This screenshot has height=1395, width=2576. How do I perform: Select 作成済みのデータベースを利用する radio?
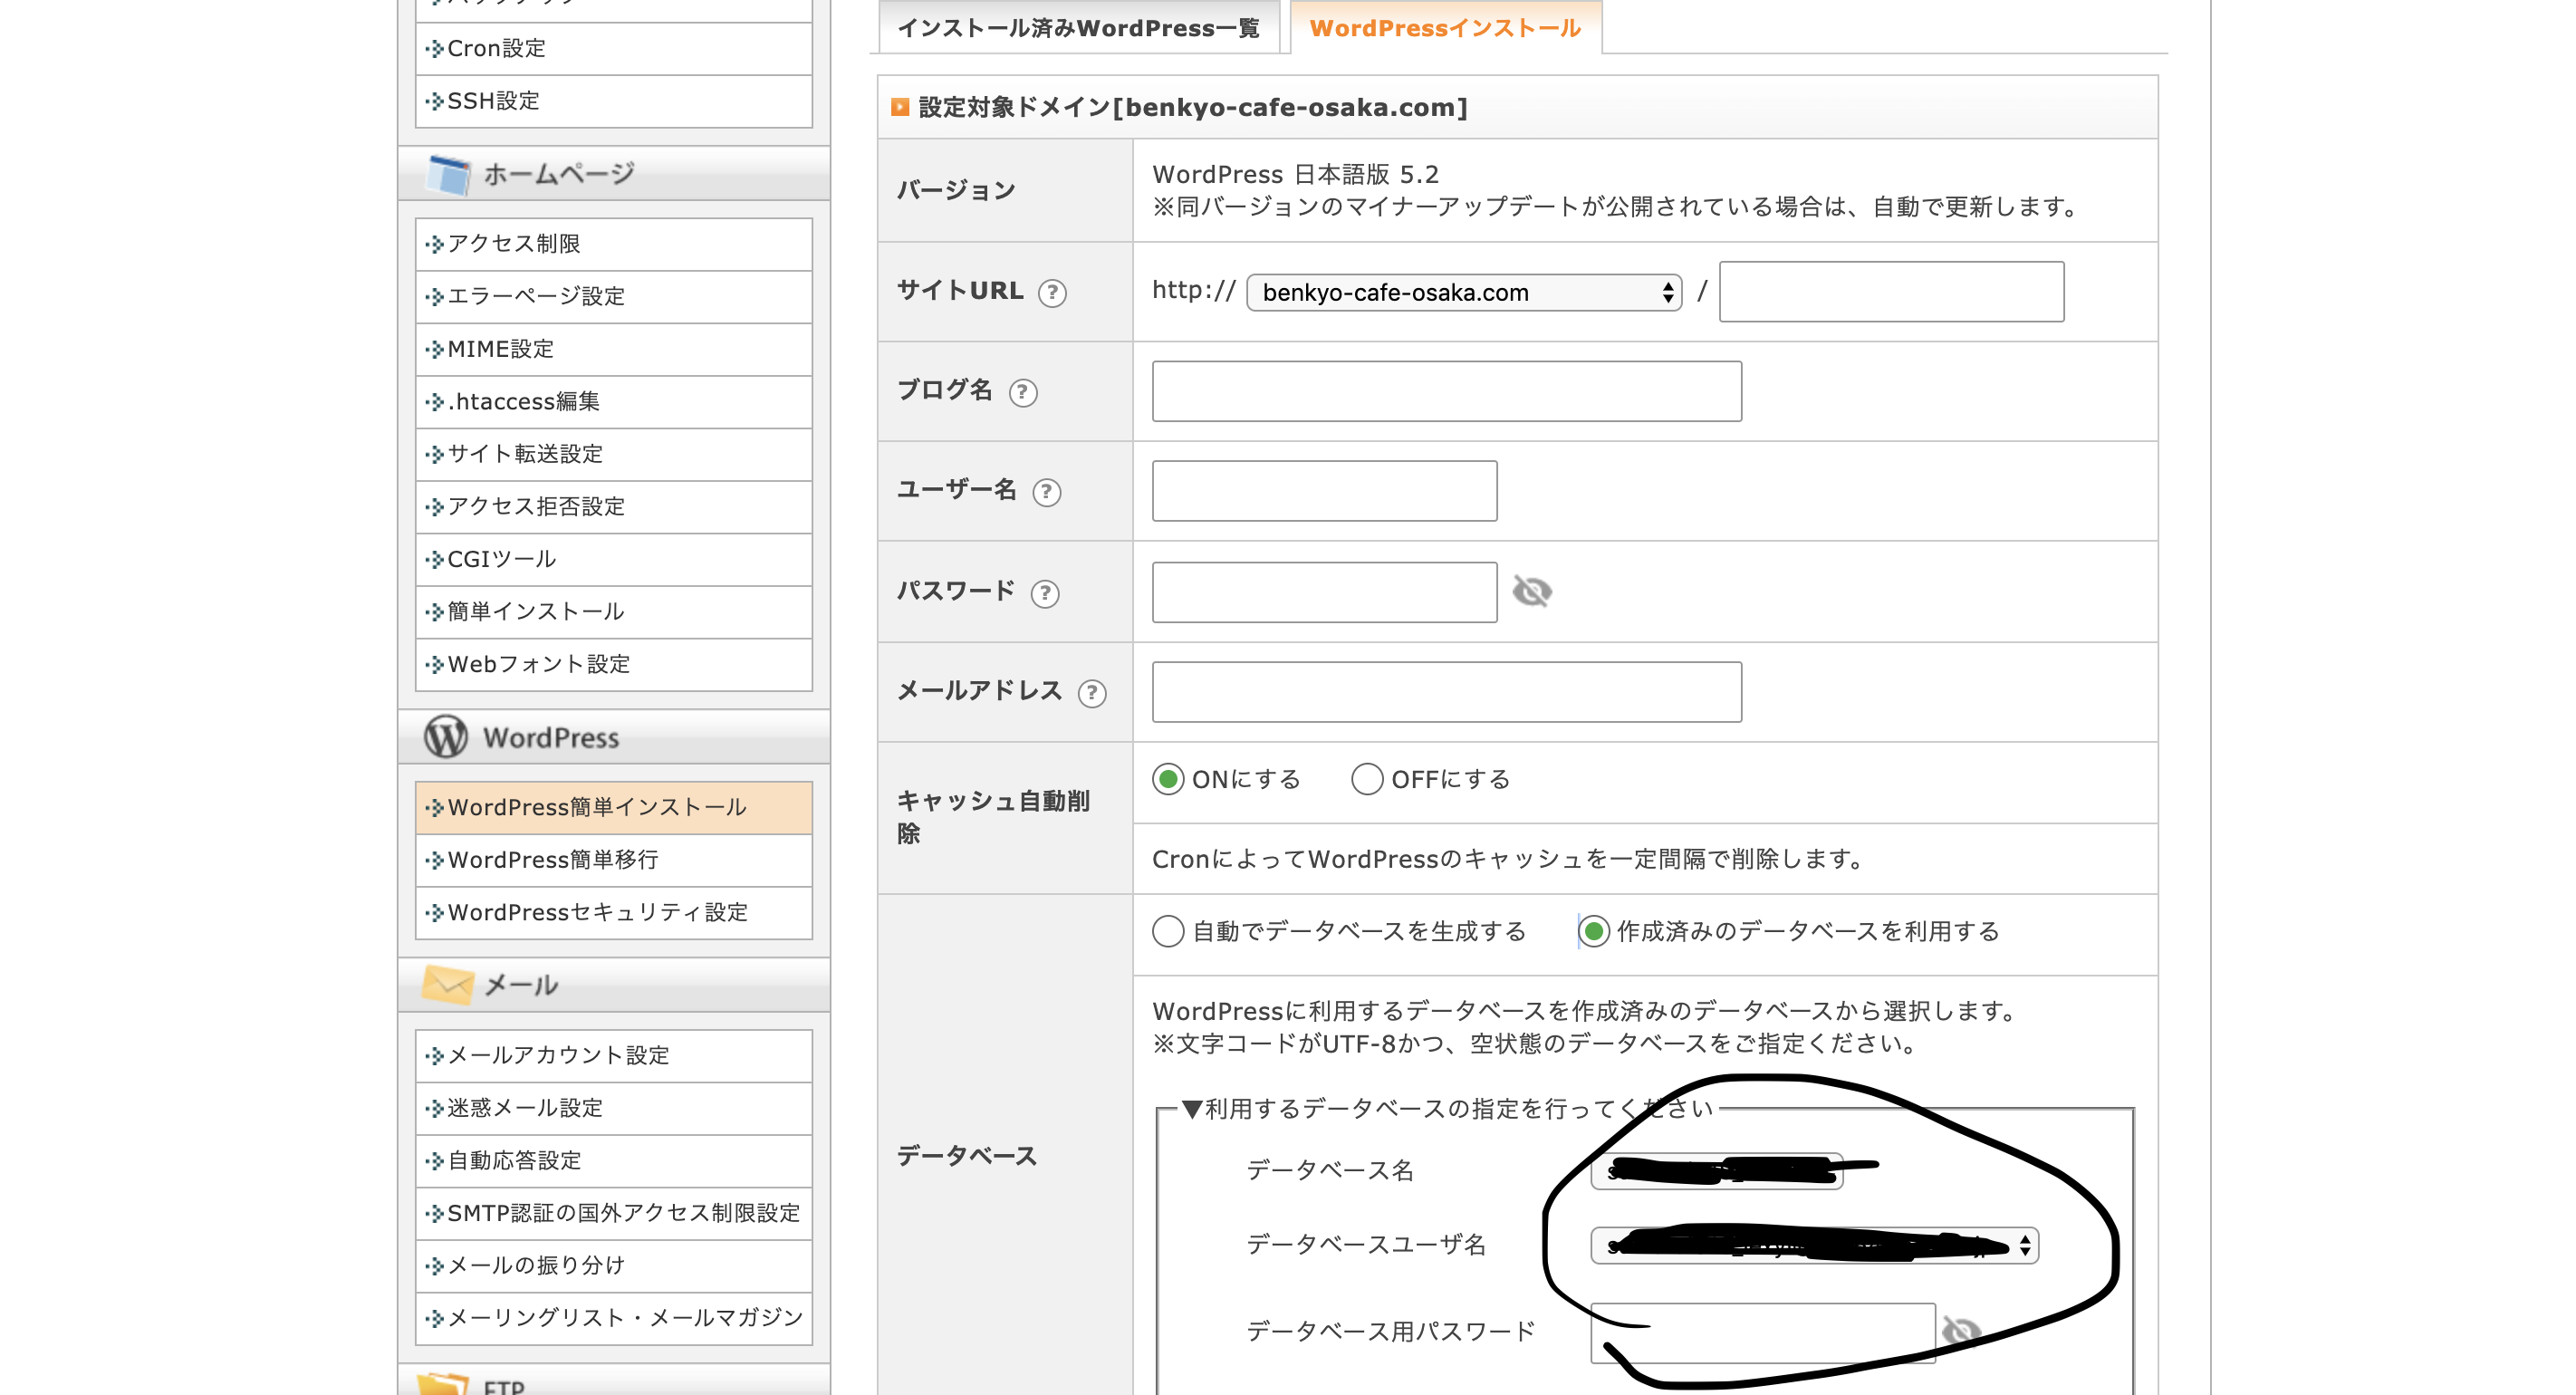1593,931
